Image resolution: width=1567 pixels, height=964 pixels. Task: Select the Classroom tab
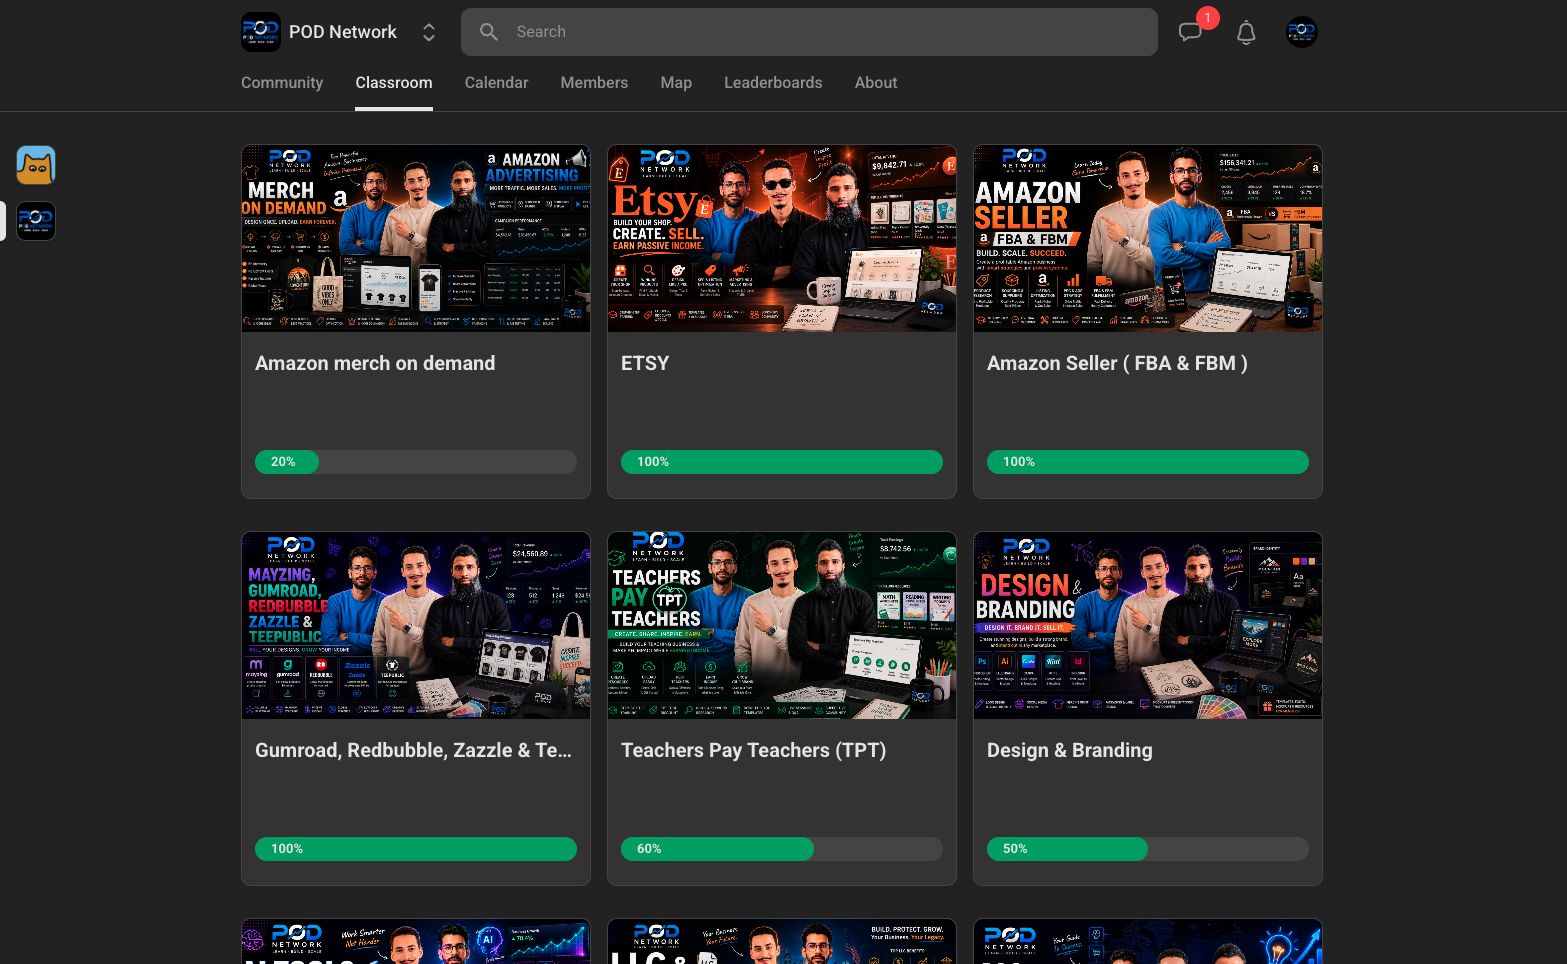(394, 83)
